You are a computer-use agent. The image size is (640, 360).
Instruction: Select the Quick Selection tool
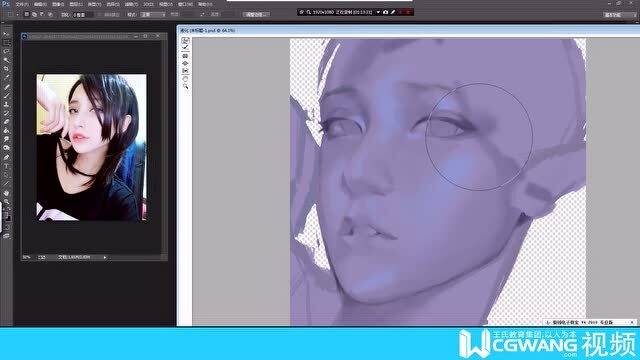click(6, 60)
